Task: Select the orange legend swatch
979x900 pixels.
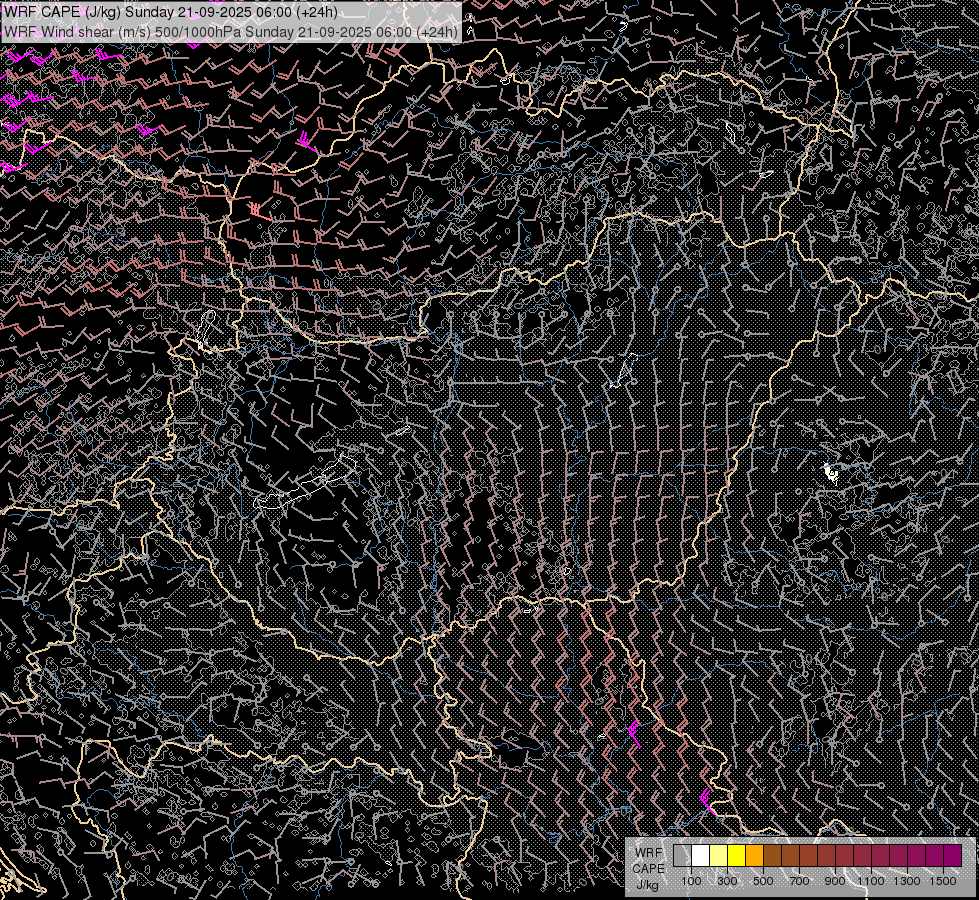Action: coord(754,855)
